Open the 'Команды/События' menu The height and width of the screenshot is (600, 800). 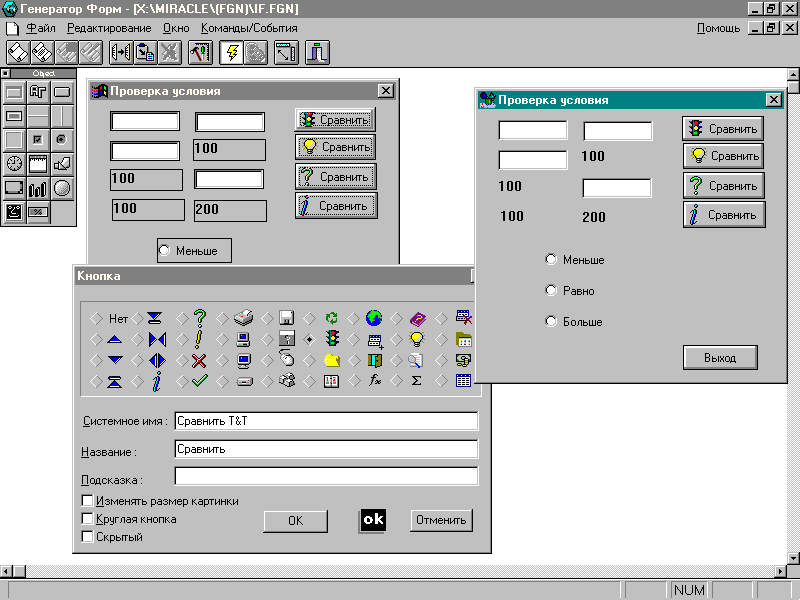tap(248, 28)
